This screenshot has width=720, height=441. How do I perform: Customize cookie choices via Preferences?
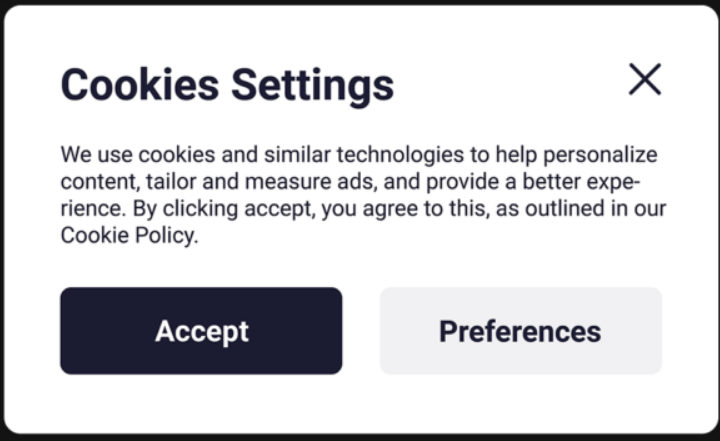[x=520, y=331]
